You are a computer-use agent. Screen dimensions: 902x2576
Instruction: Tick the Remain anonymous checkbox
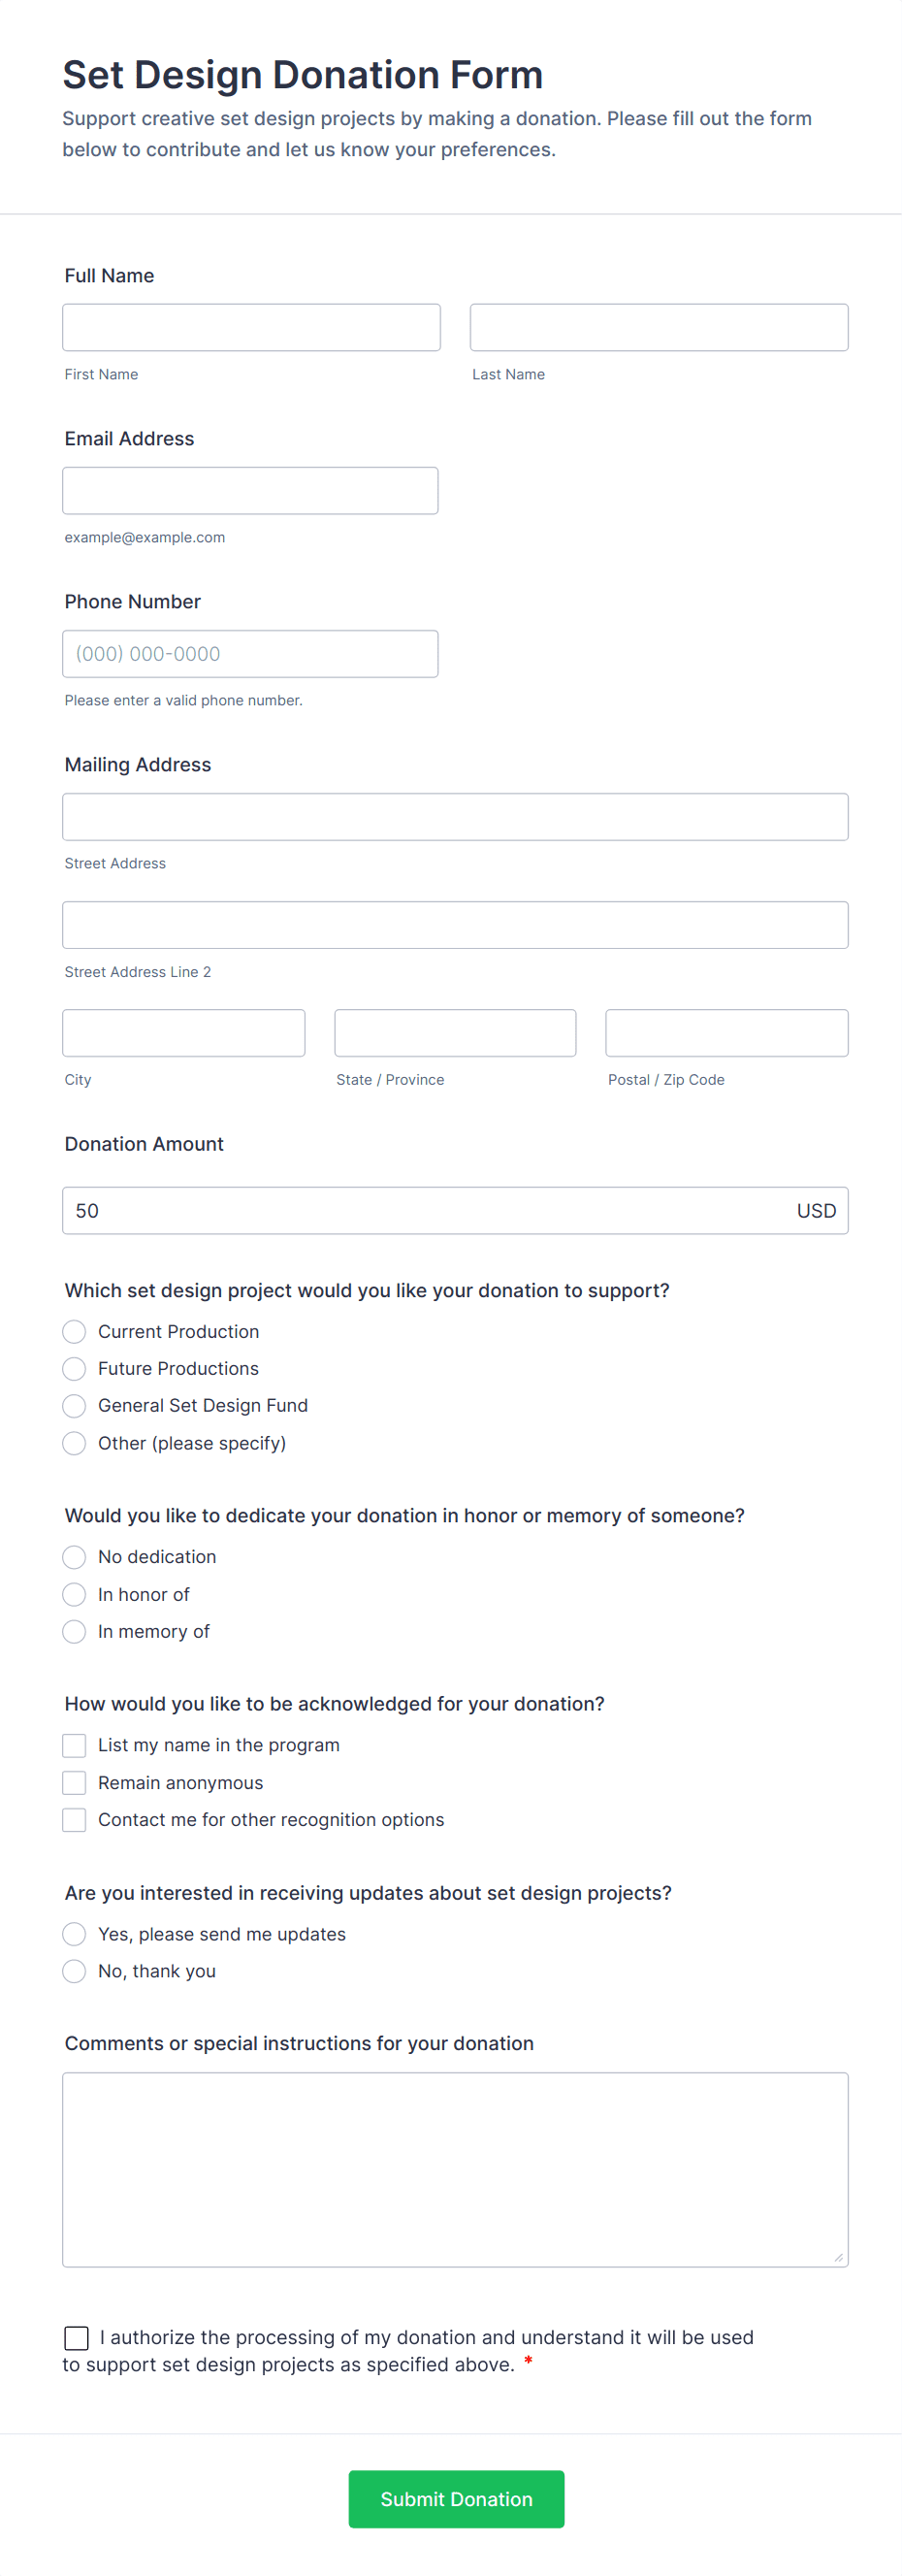coord(74,1783)
